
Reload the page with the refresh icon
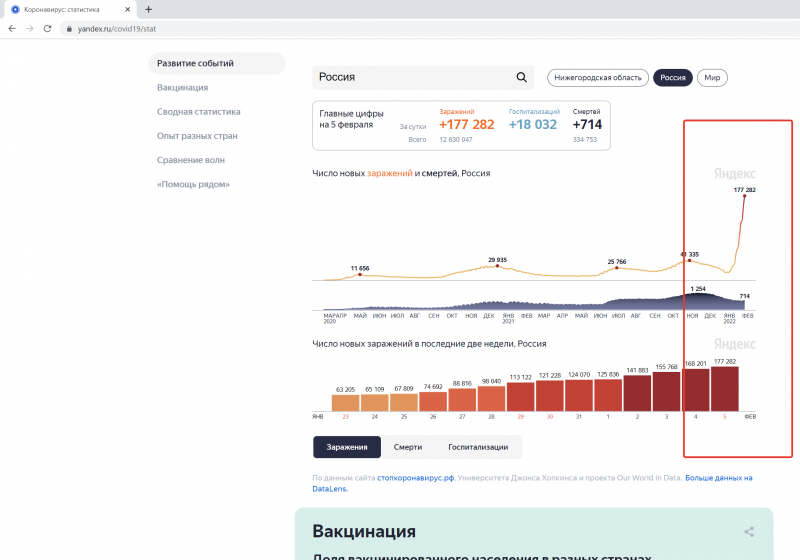[x=47, y=29]
